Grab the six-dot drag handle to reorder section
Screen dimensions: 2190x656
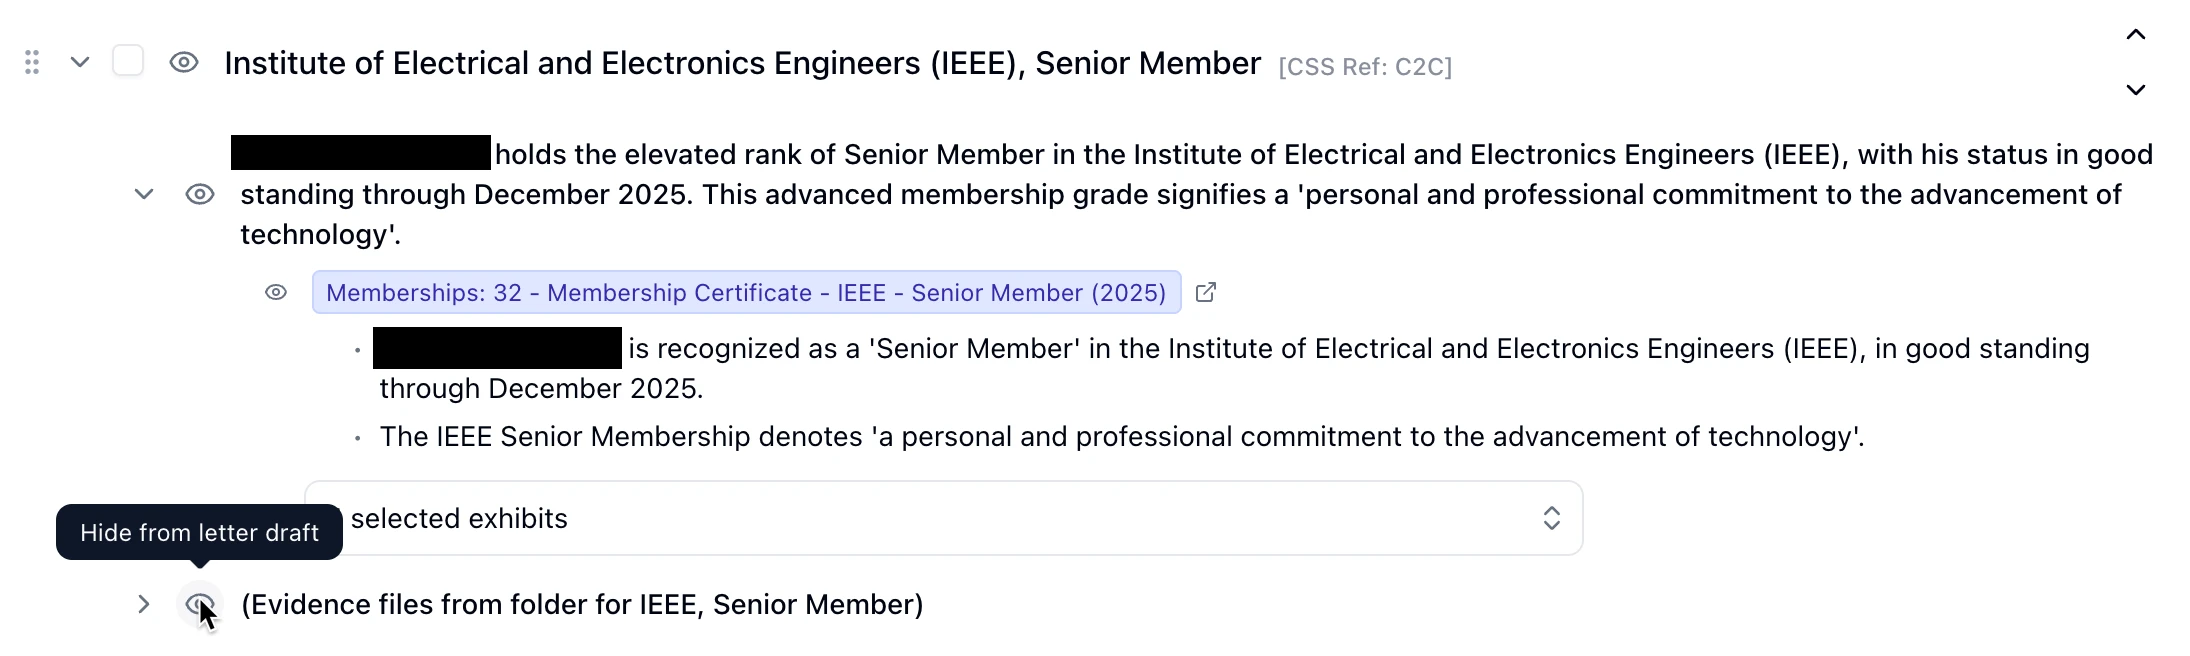pyautogui.click(x=31, y=62)
